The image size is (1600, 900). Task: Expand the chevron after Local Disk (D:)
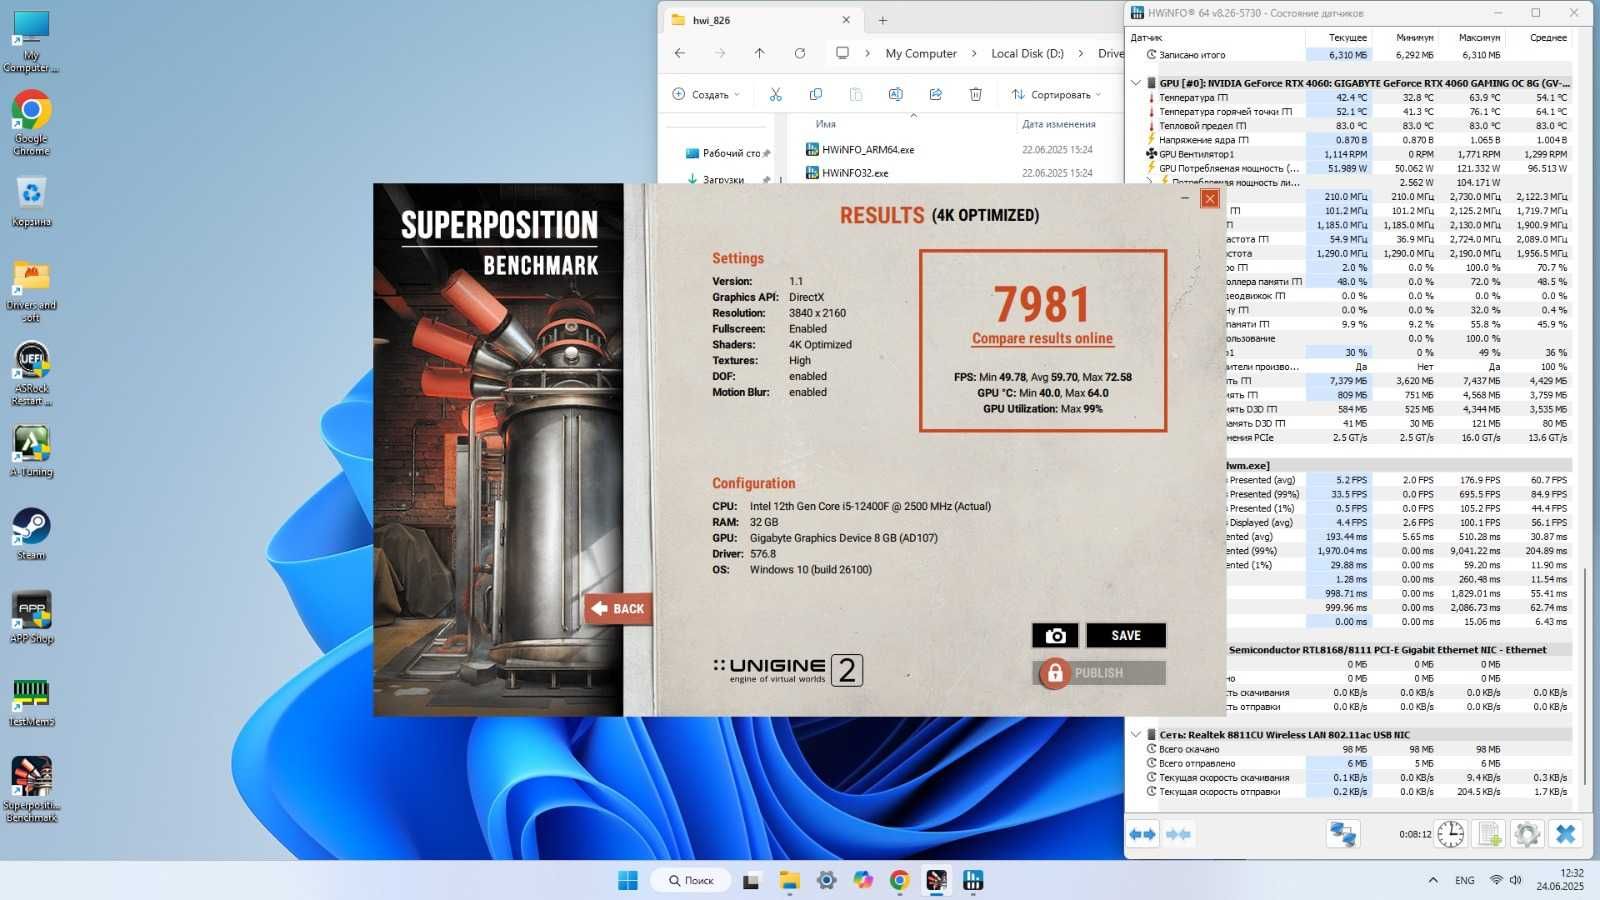[x=1081, y=53]
